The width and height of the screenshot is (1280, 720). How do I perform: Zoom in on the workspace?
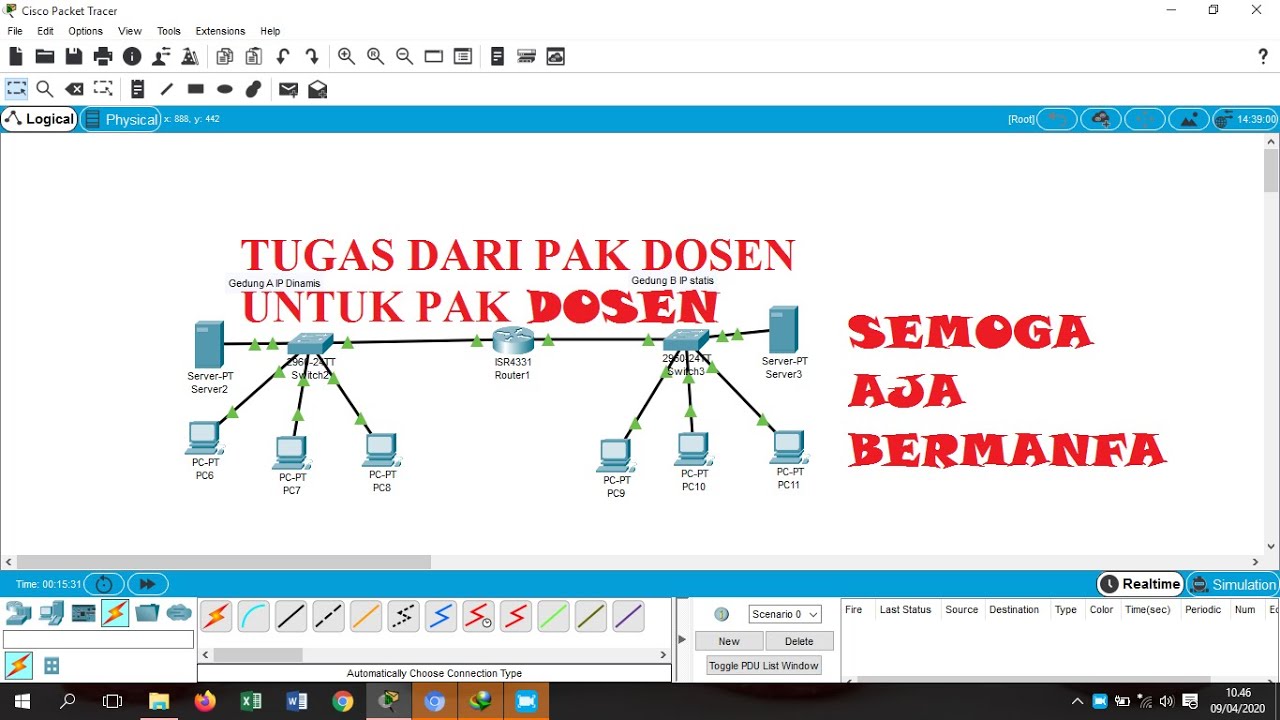tap(346, 57)
